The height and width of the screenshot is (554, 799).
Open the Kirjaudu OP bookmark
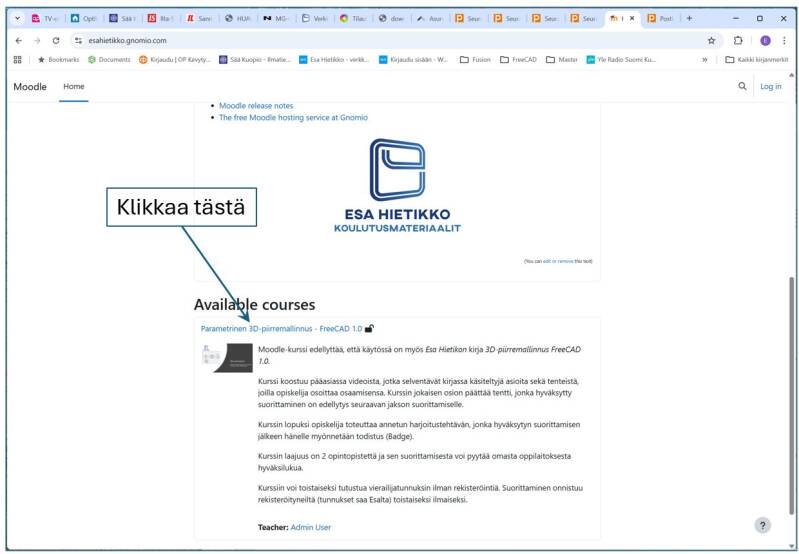coord(175,60)
